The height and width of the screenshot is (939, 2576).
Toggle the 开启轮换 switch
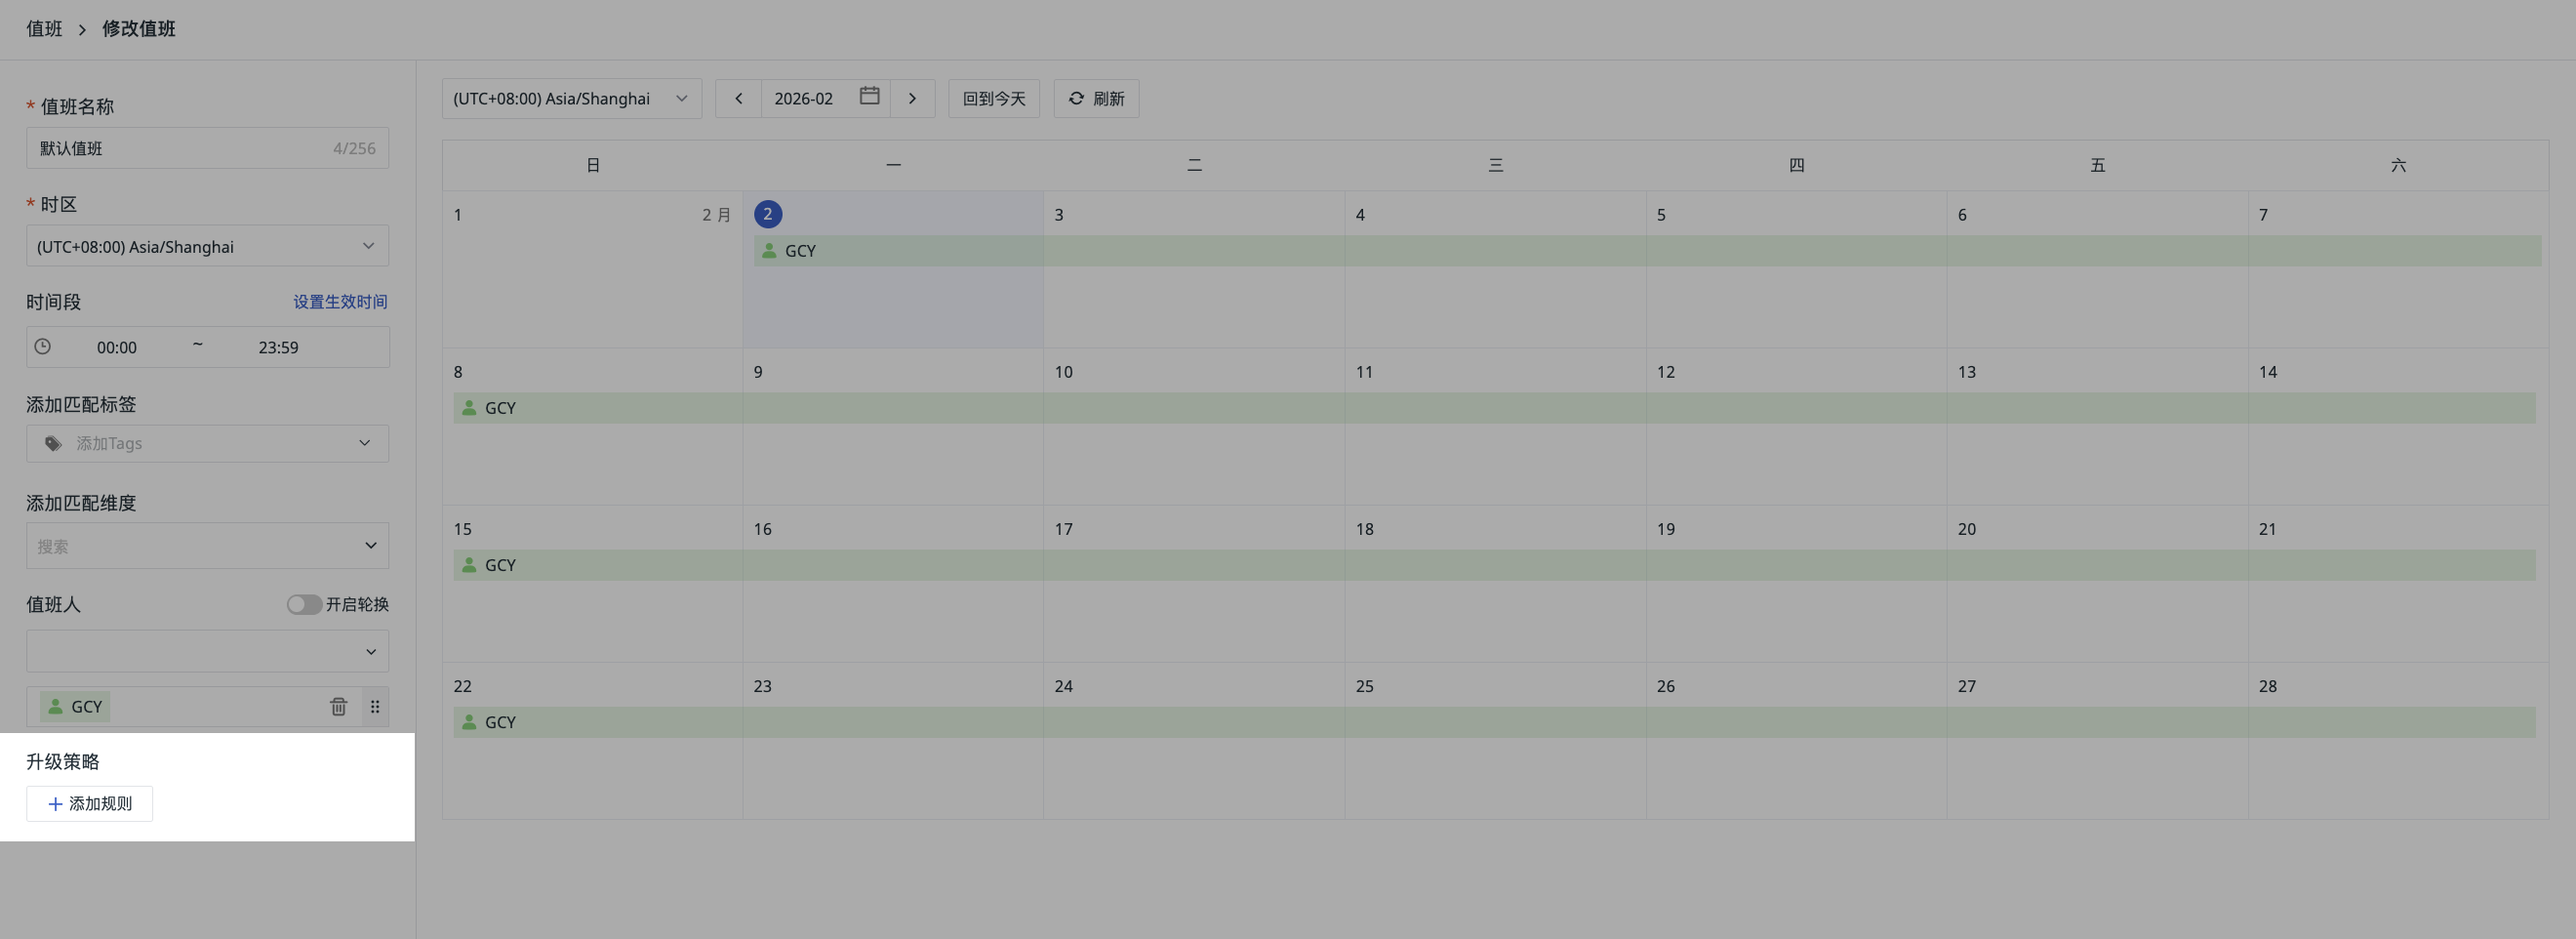click(x=304, y=604)
